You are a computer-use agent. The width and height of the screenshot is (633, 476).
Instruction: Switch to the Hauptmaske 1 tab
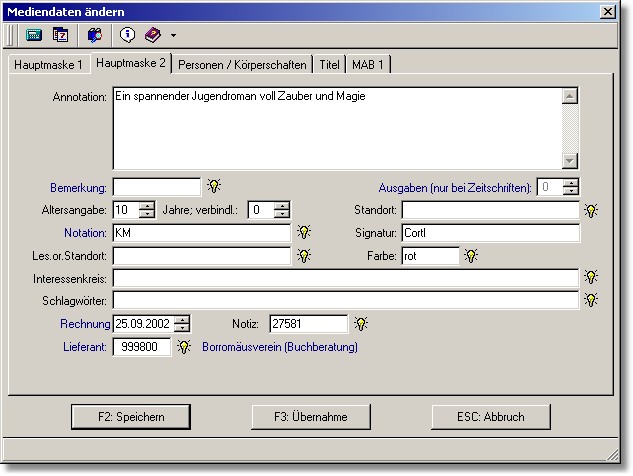[x=47, y=64]
